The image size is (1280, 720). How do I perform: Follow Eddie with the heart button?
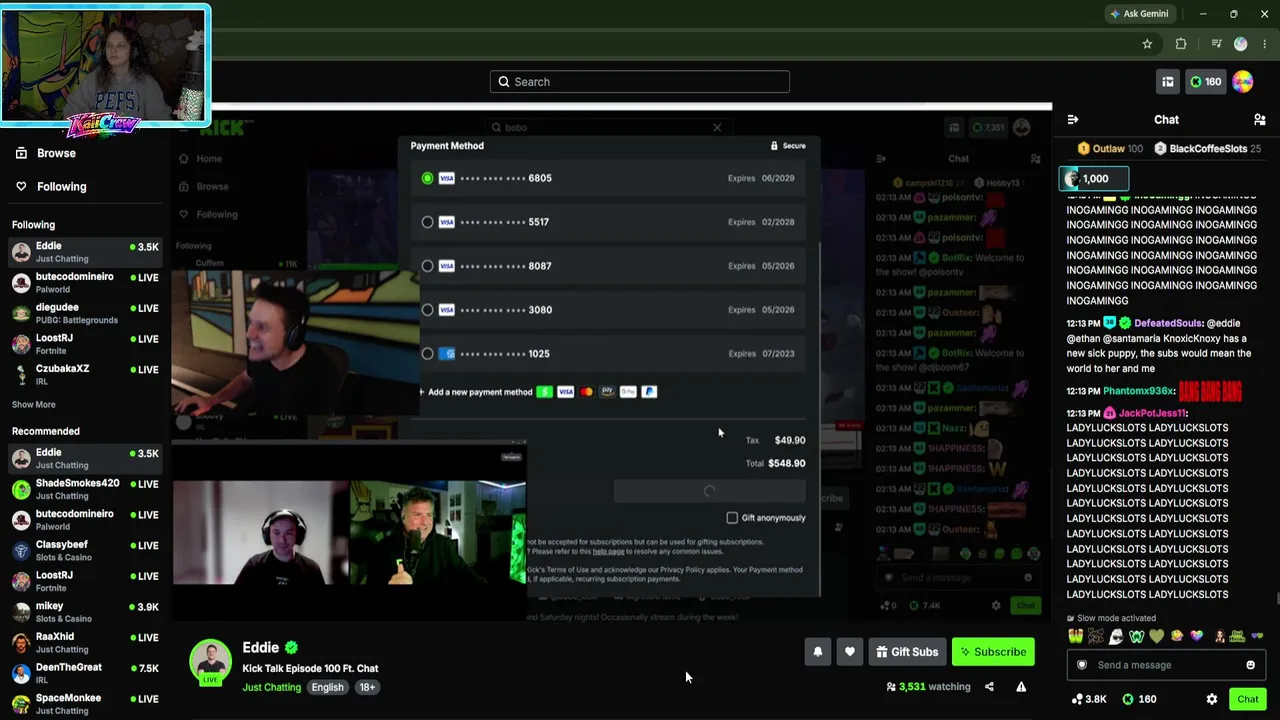tap(850, 652)
